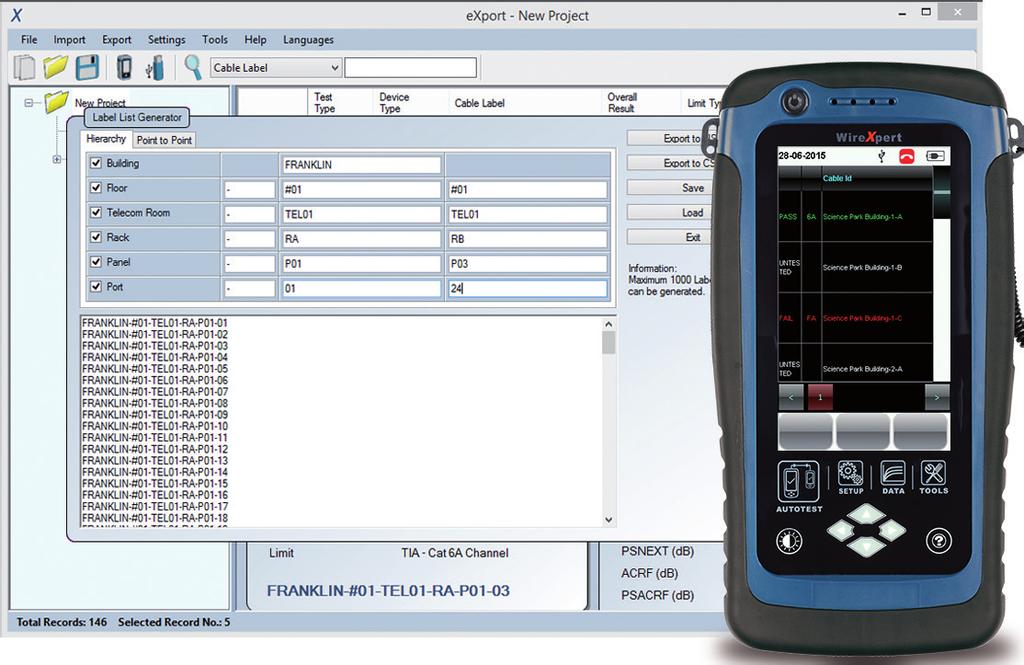Click scroll up arrow of label list

pyautogui.click(x=609, y=324)
